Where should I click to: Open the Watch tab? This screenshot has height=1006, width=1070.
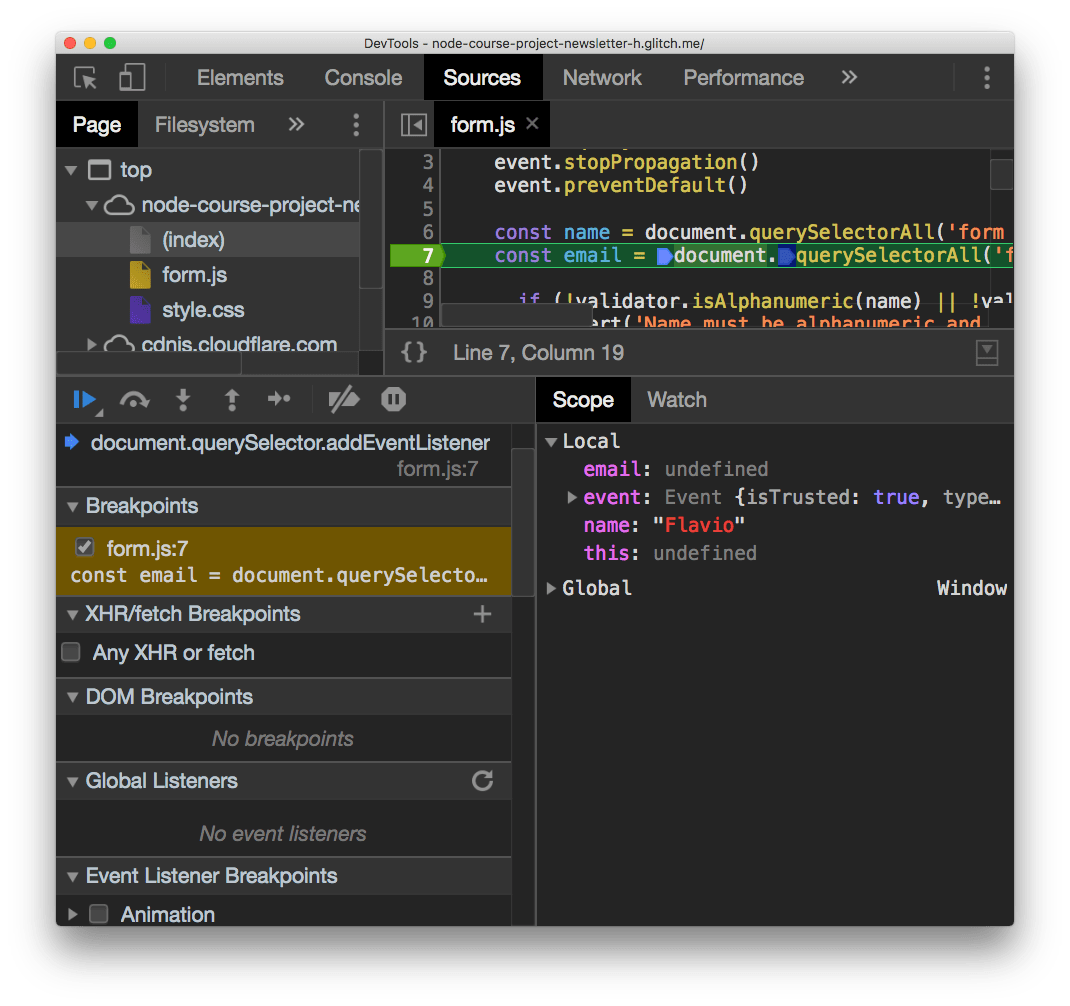click(x=676, y=400)
